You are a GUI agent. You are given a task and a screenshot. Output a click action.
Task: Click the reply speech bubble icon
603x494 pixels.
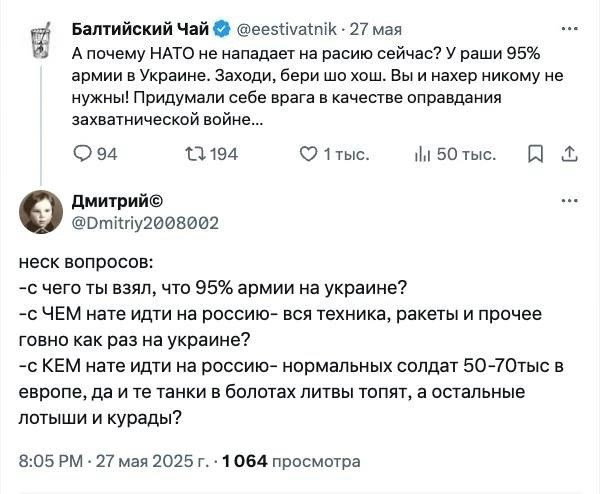click(84, 154)
